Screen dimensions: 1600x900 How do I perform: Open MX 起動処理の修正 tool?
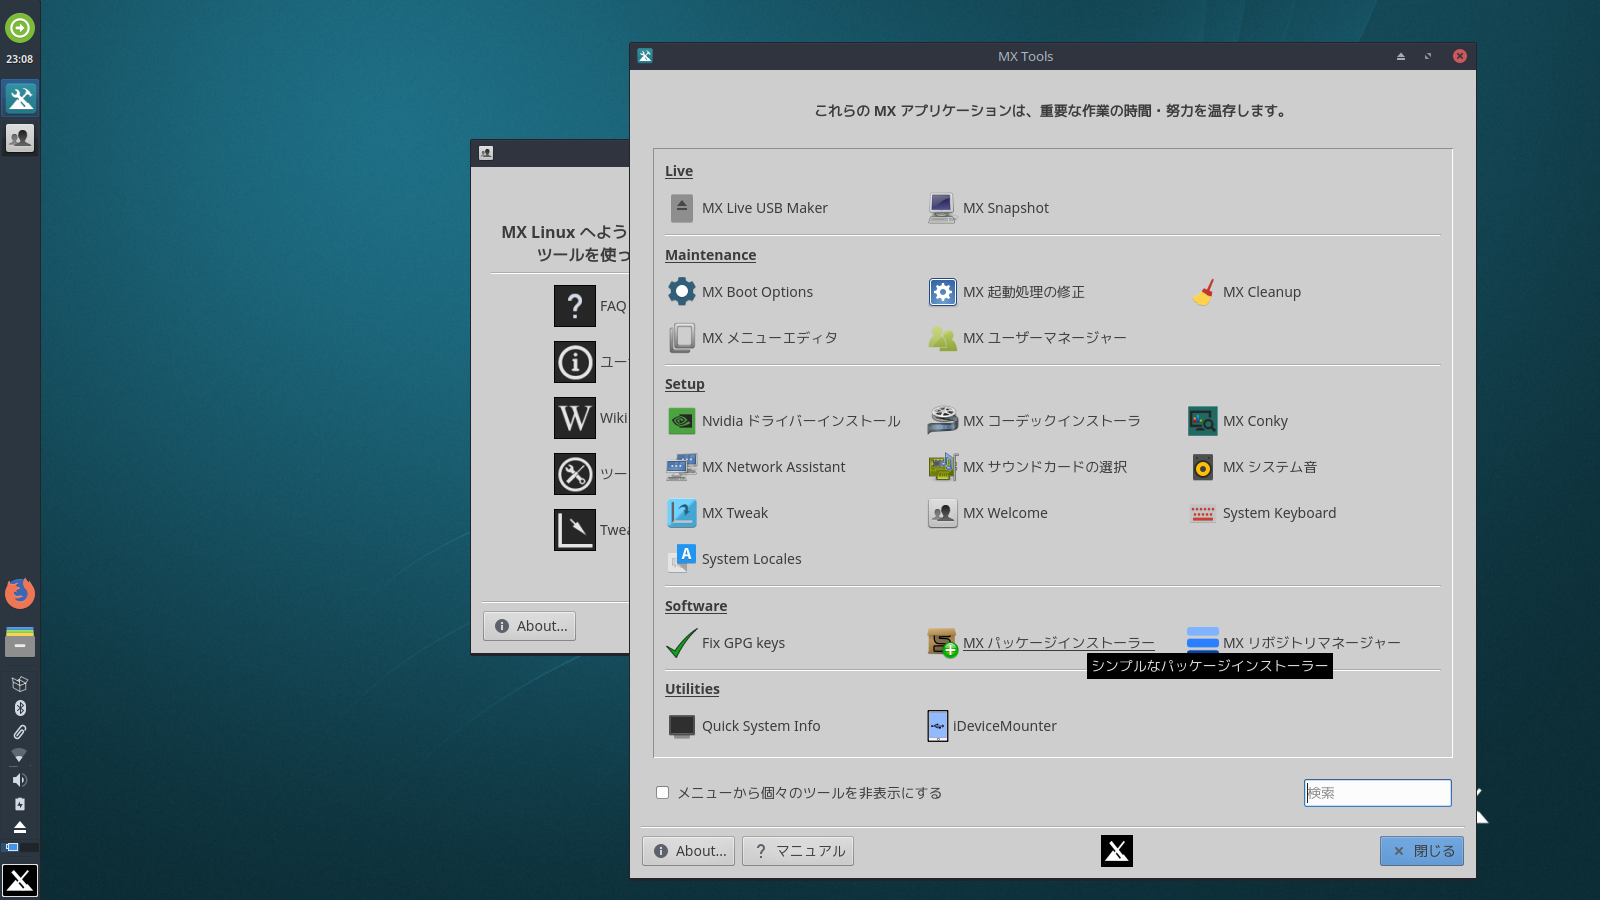point(1006,292)
